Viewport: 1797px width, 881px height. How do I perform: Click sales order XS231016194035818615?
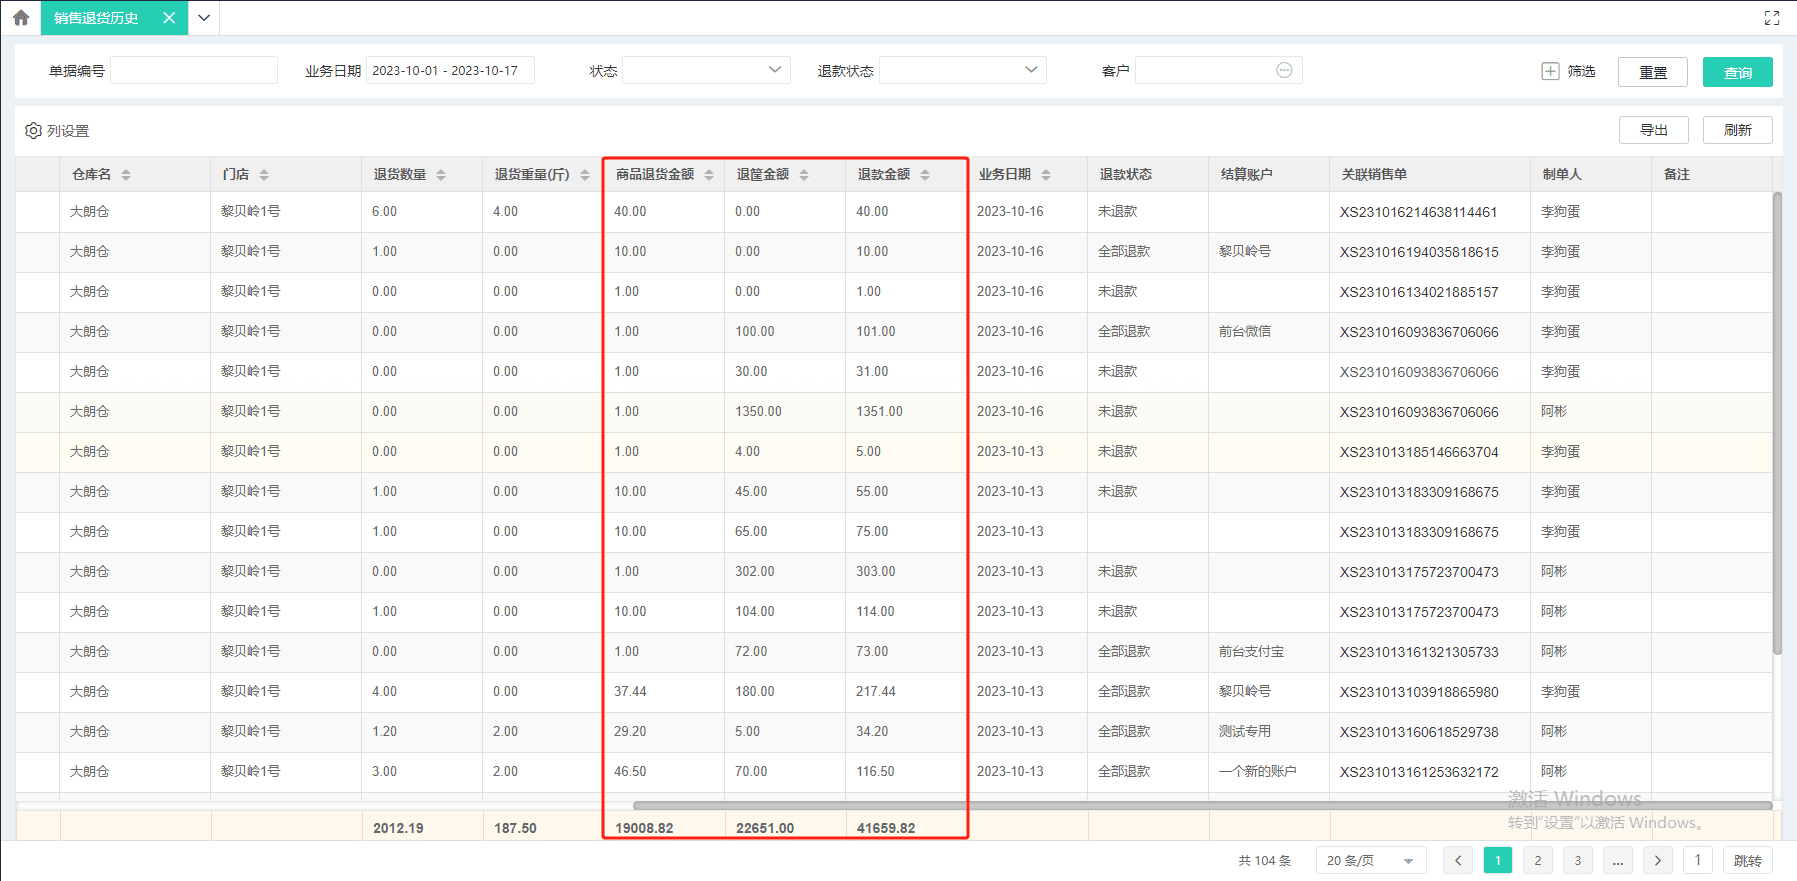[x=1419, y=252]
